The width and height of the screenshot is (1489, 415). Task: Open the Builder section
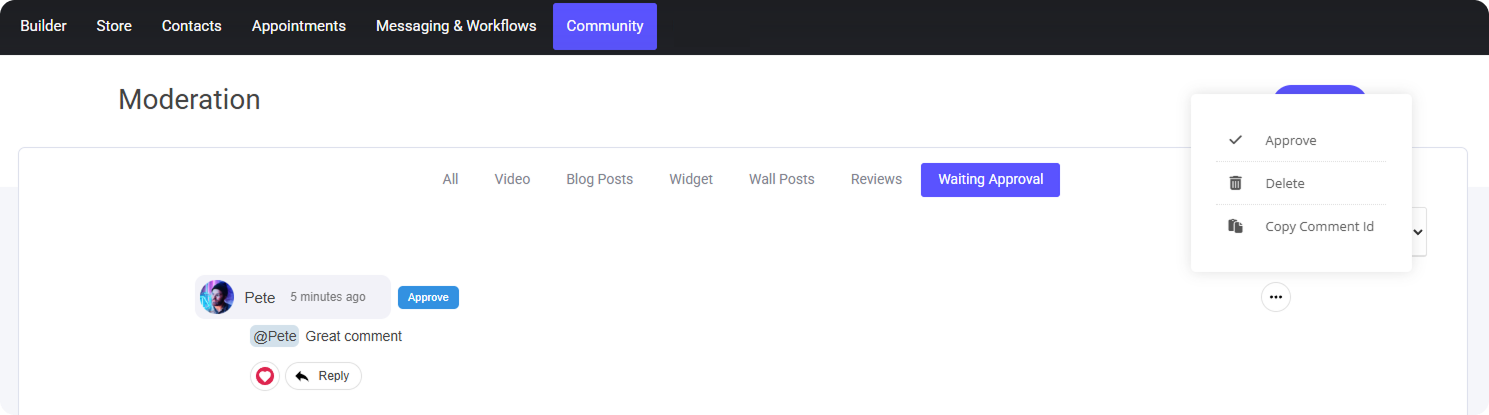coord(43,26)
